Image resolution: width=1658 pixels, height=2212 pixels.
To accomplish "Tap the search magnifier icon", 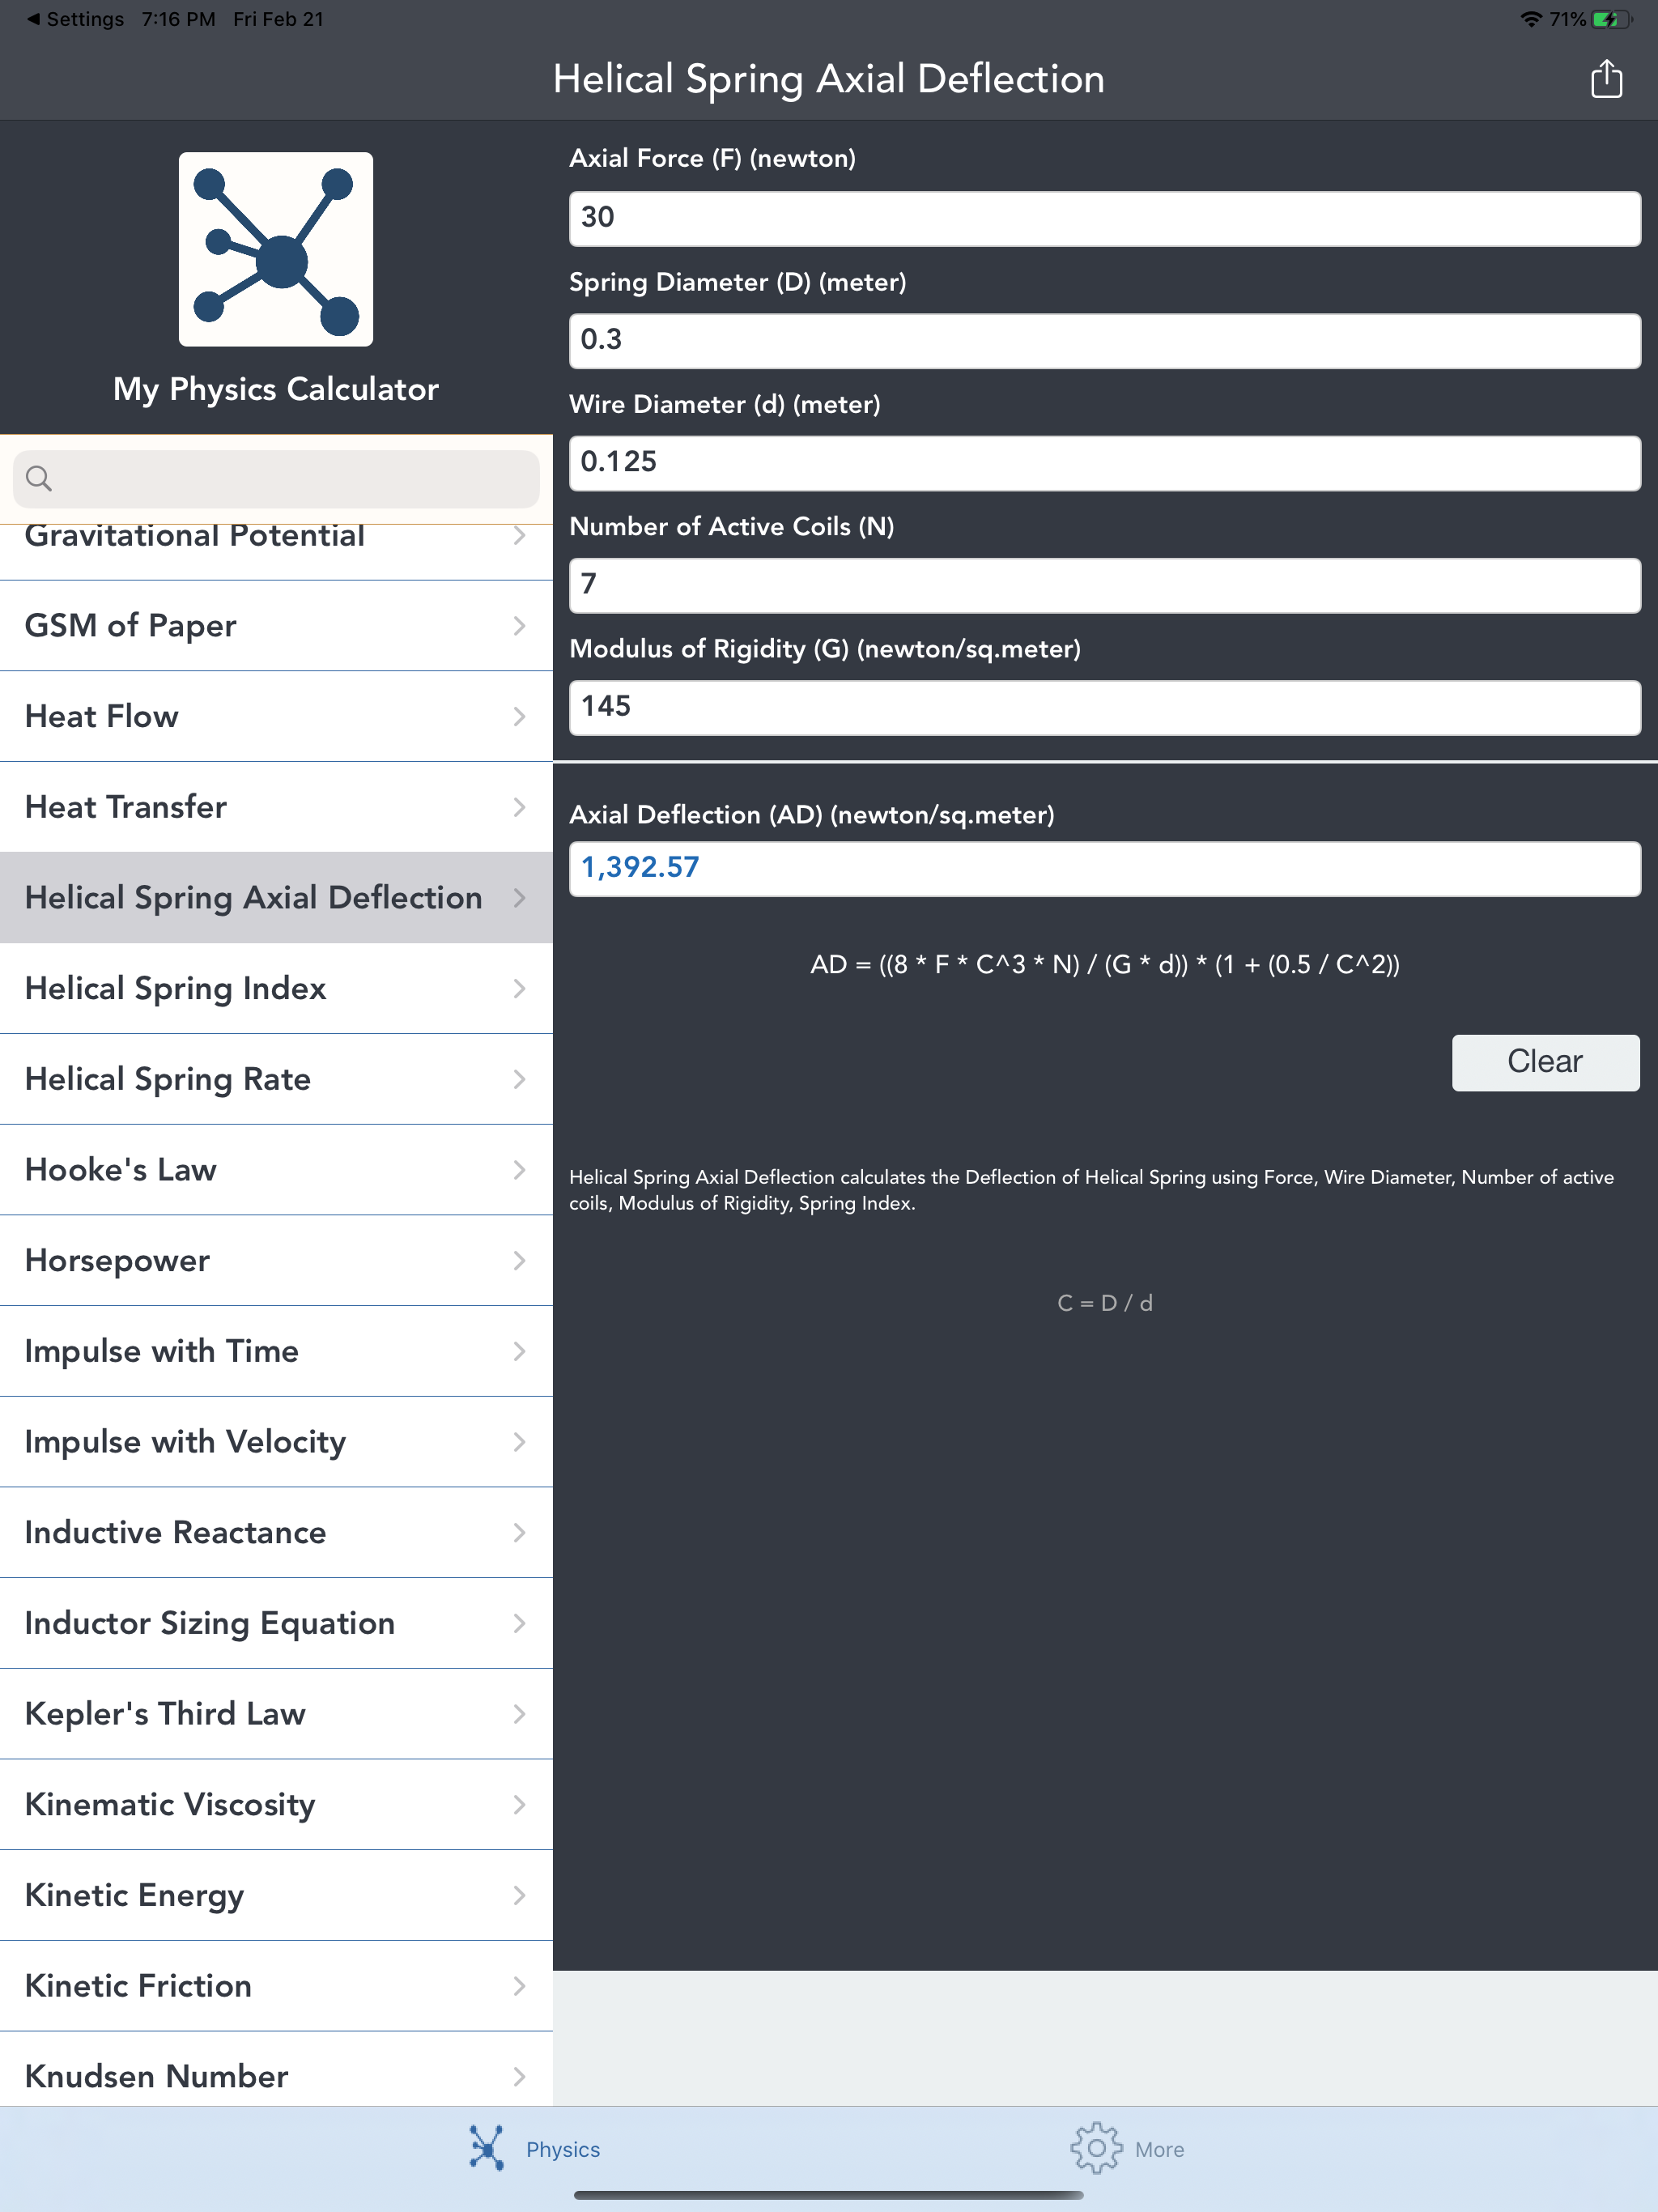I will click(39, 478).
